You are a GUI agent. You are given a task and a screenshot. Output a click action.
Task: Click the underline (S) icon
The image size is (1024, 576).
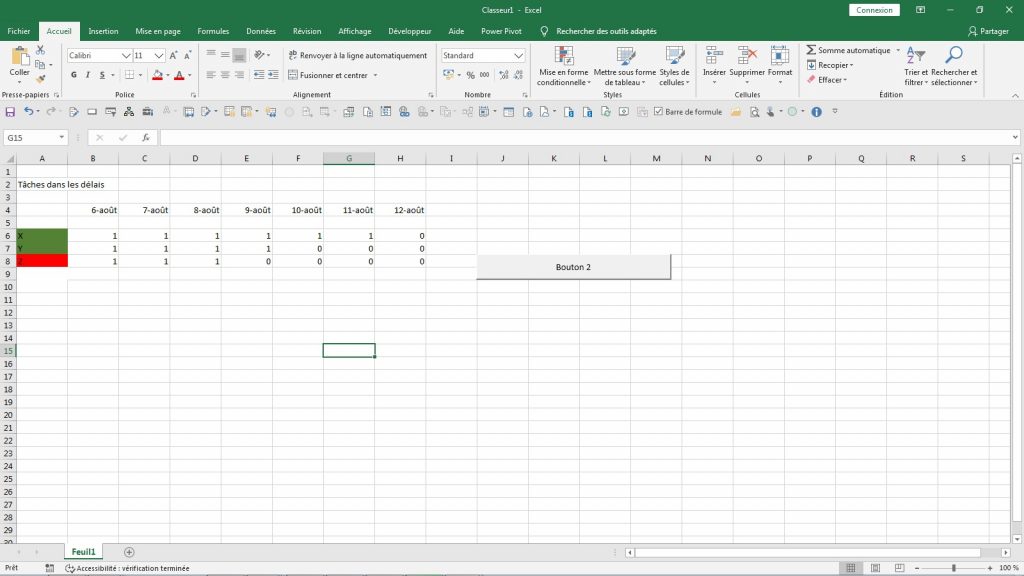click(x=103, y=75)
